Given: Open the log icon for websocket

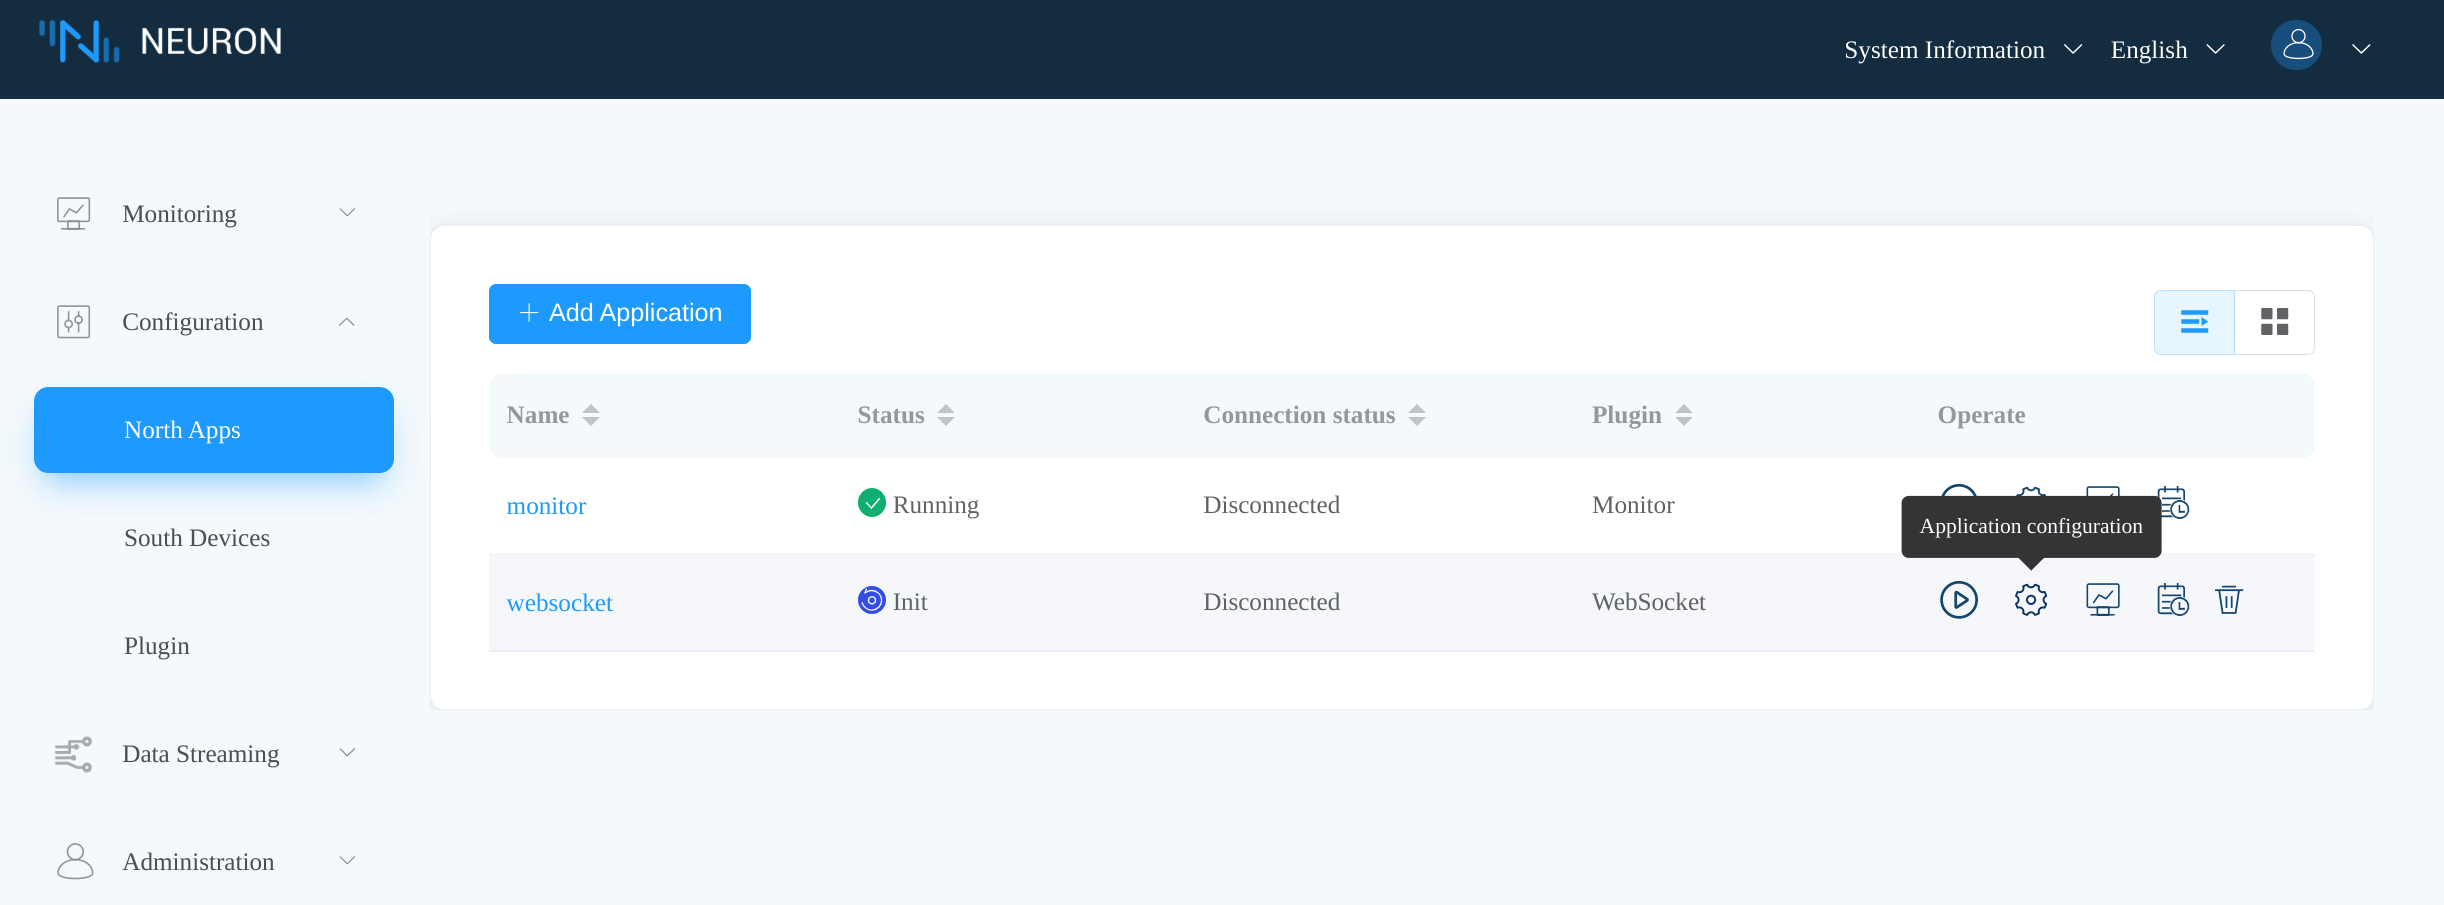Looking at the screenshot, I should tap(2171, 600).
